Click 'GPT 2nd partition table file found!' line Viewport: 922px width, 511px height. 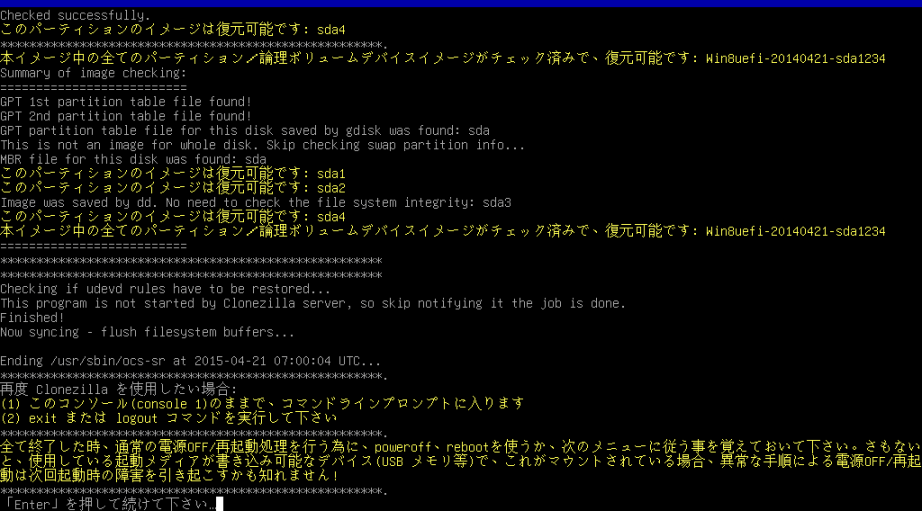point(126,116)
